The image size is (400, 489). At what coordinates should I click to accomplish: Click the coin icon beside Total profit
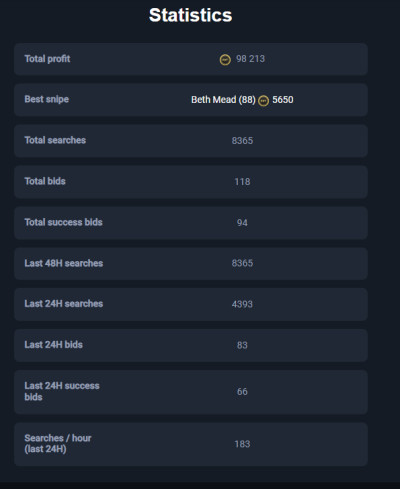click(225, 60)
